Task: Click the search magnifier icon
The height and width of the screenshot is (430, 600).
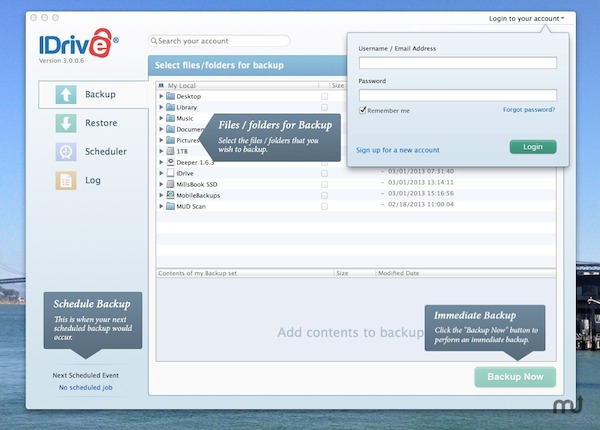Action: pyautogui.click(x=154, y=41)
